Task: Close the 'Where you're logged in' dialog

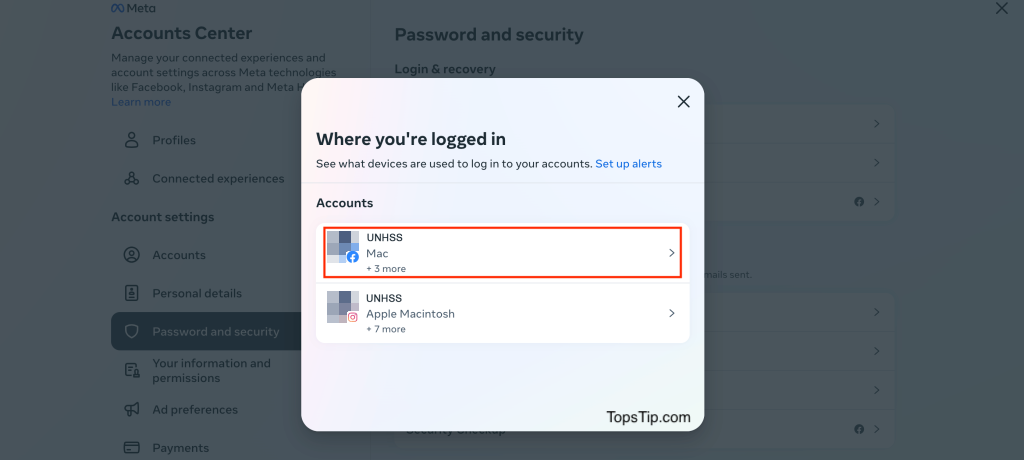Action: pos(683,102)
